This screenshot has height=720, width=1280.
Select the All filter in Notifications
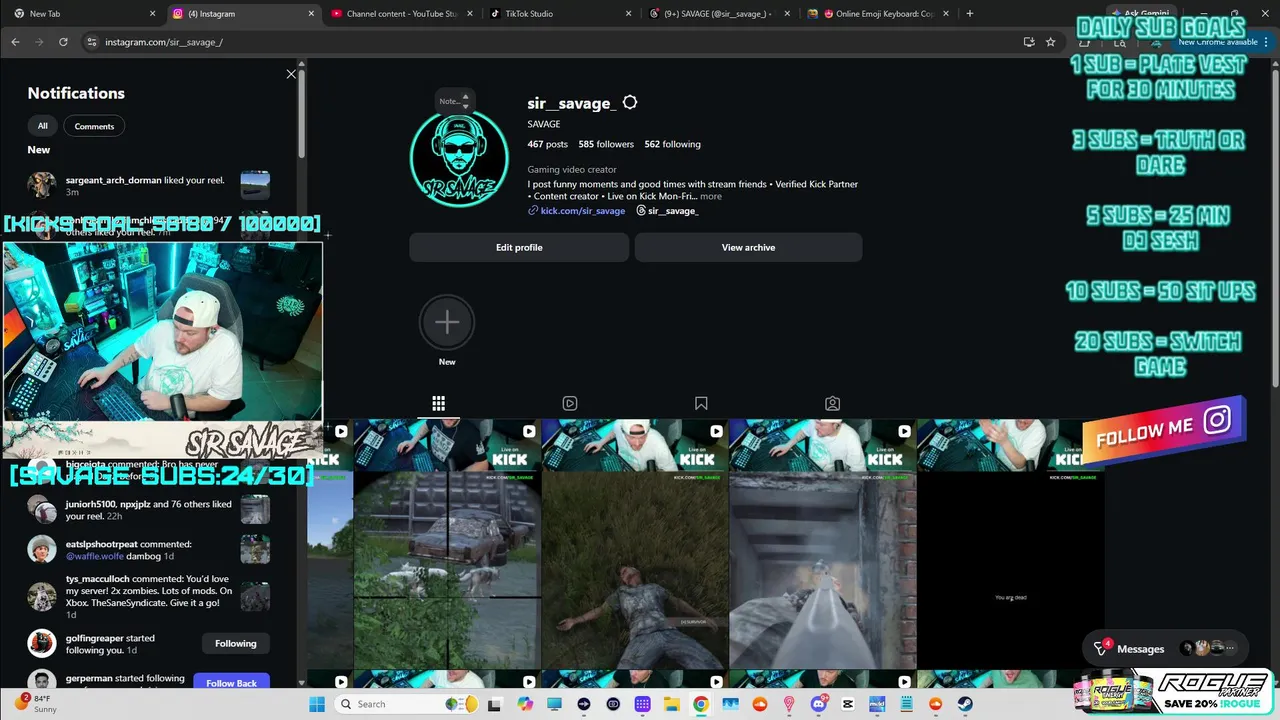pos(42,126)
